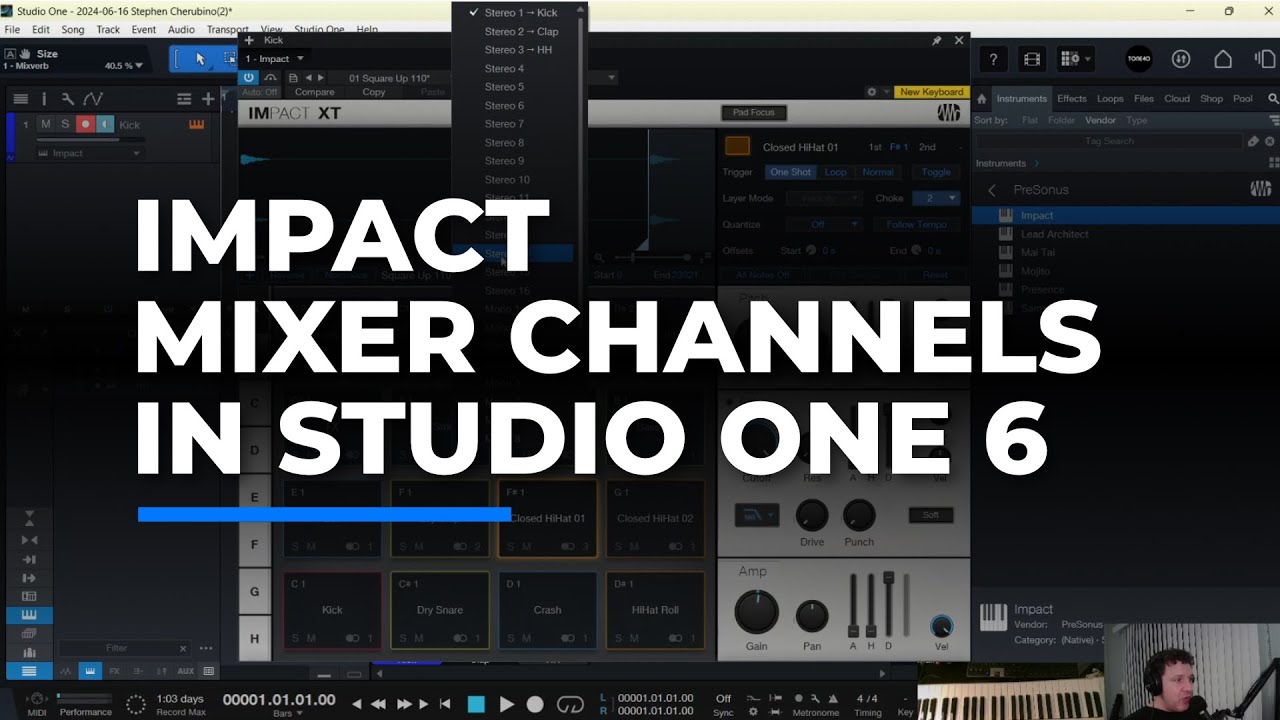Adjust the Amp Gain knob
This screenshot has width=1280, height=720.
click(x=757, y=611)
